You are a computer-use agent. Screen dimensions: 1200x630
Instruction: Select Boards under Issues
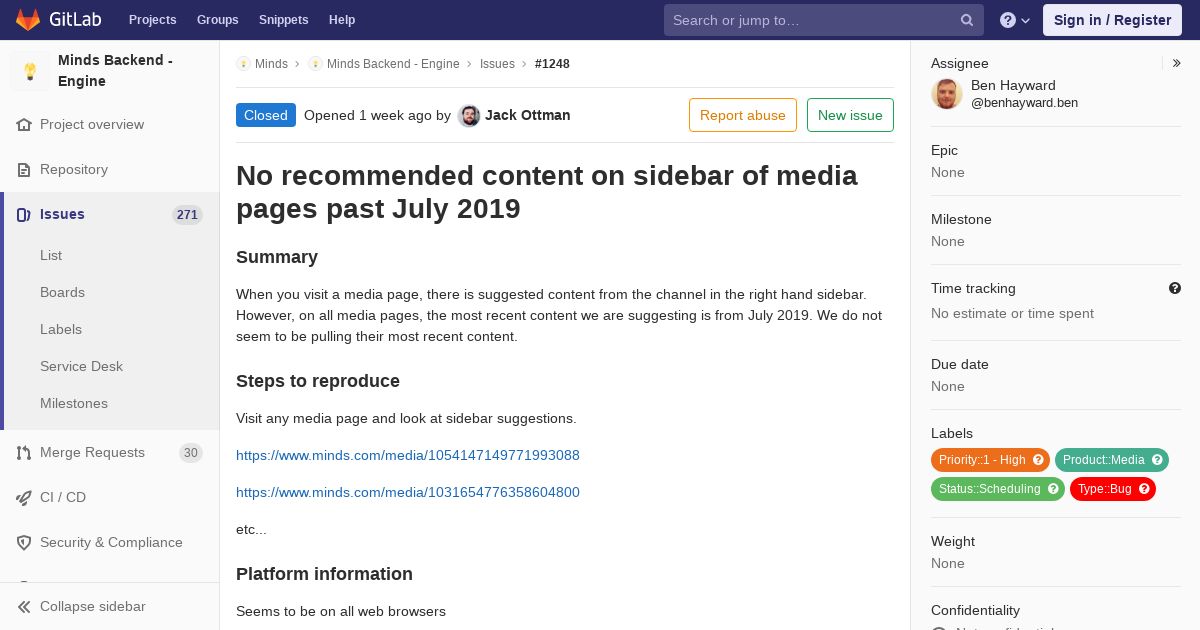coord(62,293)
